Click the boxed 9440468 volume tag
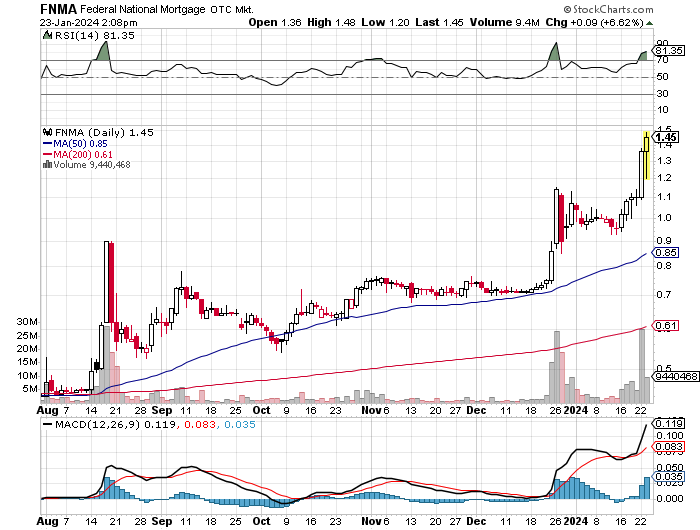Image resolution: width=700 pixels, height=530 pixels. pos(676,377)
